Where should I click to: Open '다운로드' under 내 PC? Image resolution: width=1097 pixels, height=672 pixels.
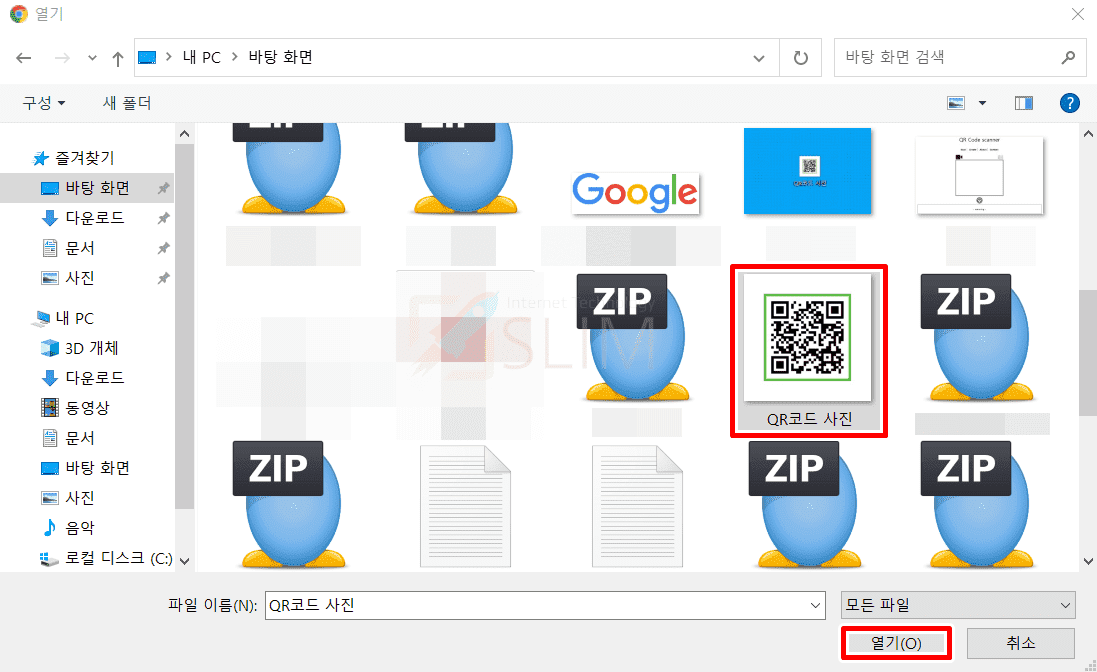pos(94,378)
